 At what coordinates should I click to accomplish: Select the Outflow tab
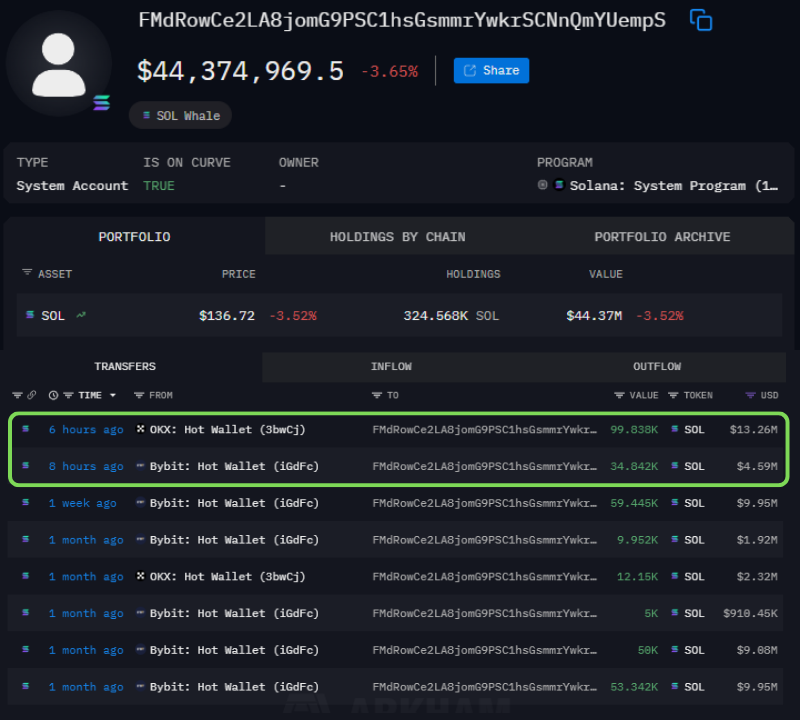[657, 367]
